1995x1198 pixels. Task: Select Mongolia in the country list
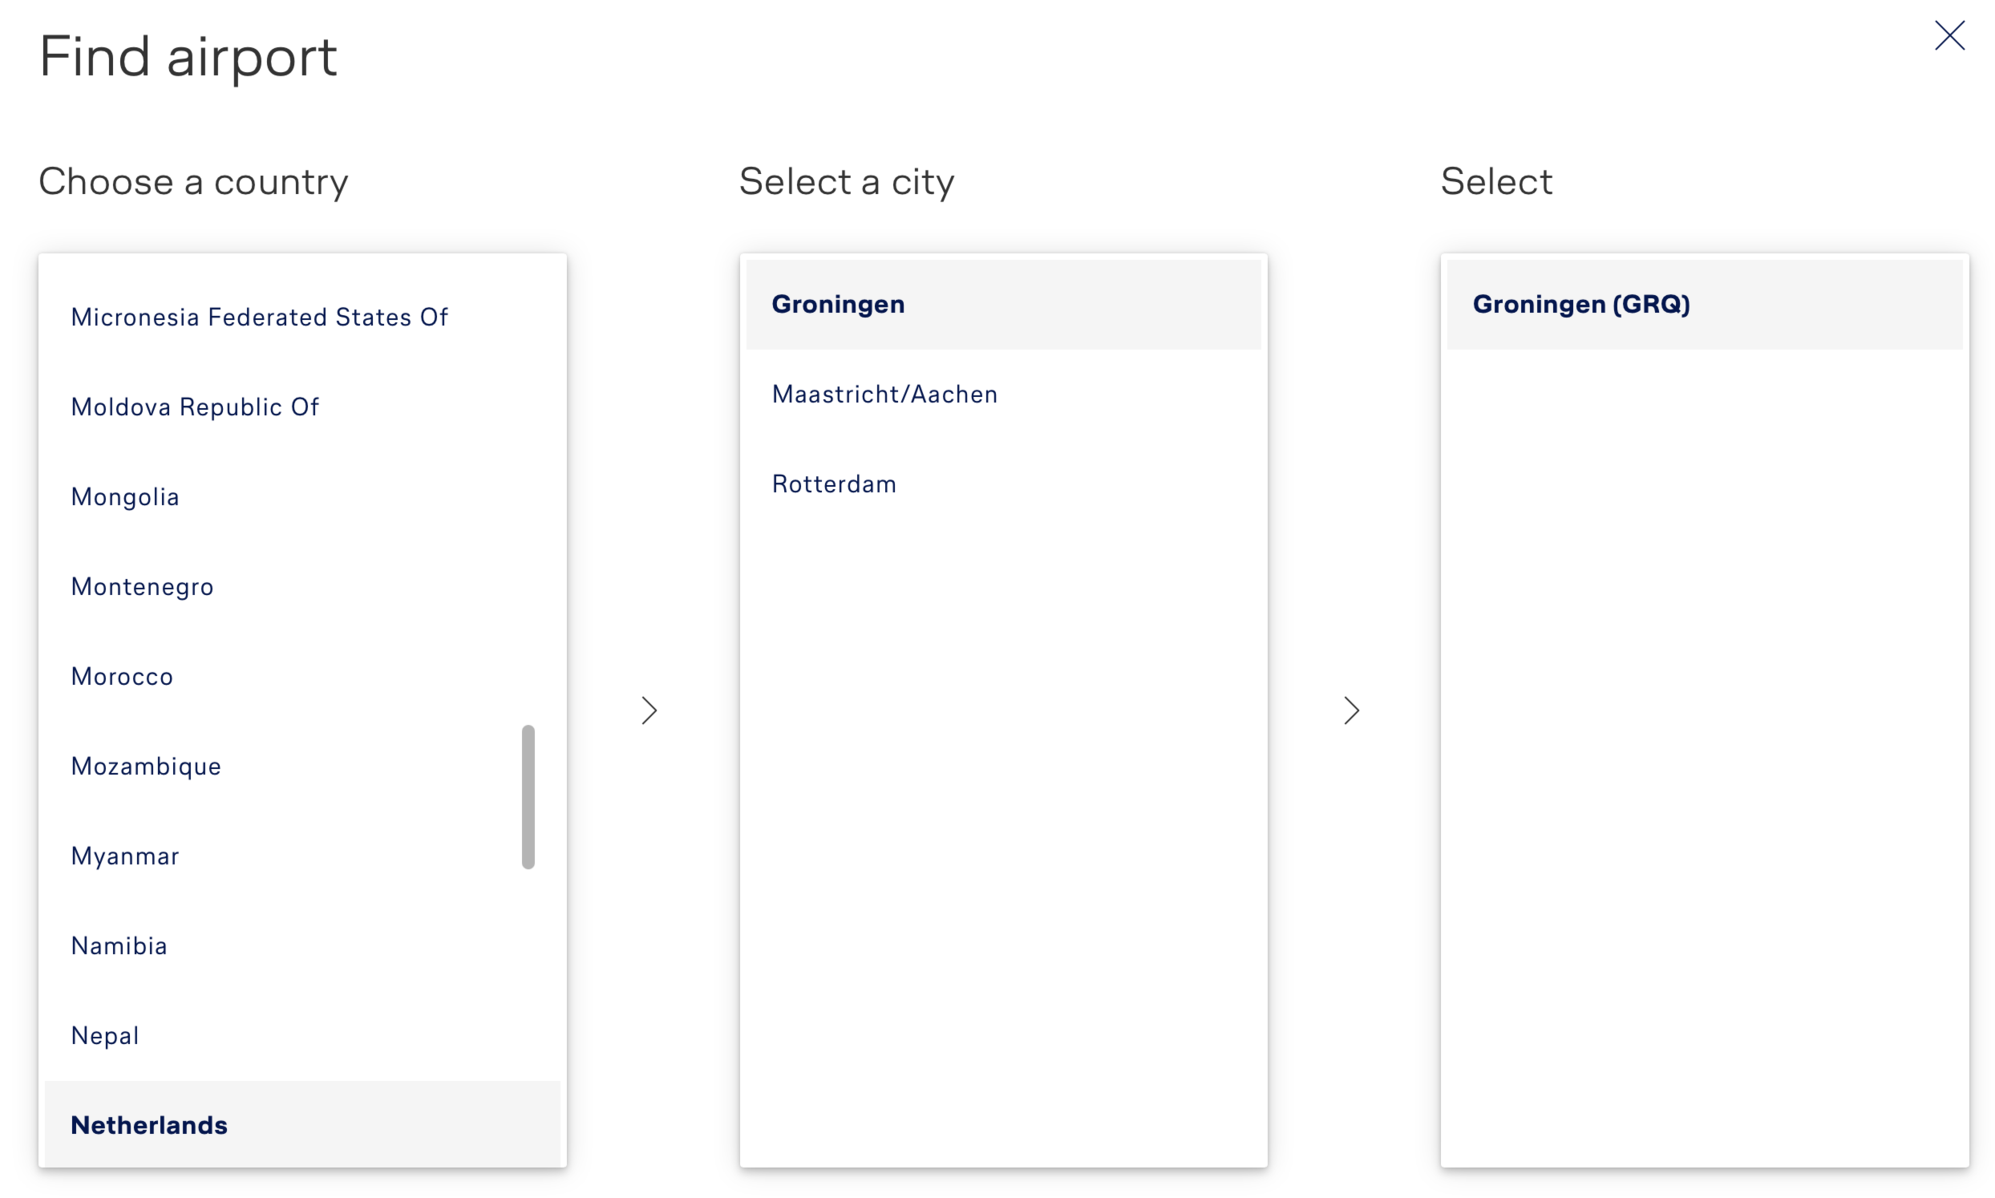coord(302,497)
